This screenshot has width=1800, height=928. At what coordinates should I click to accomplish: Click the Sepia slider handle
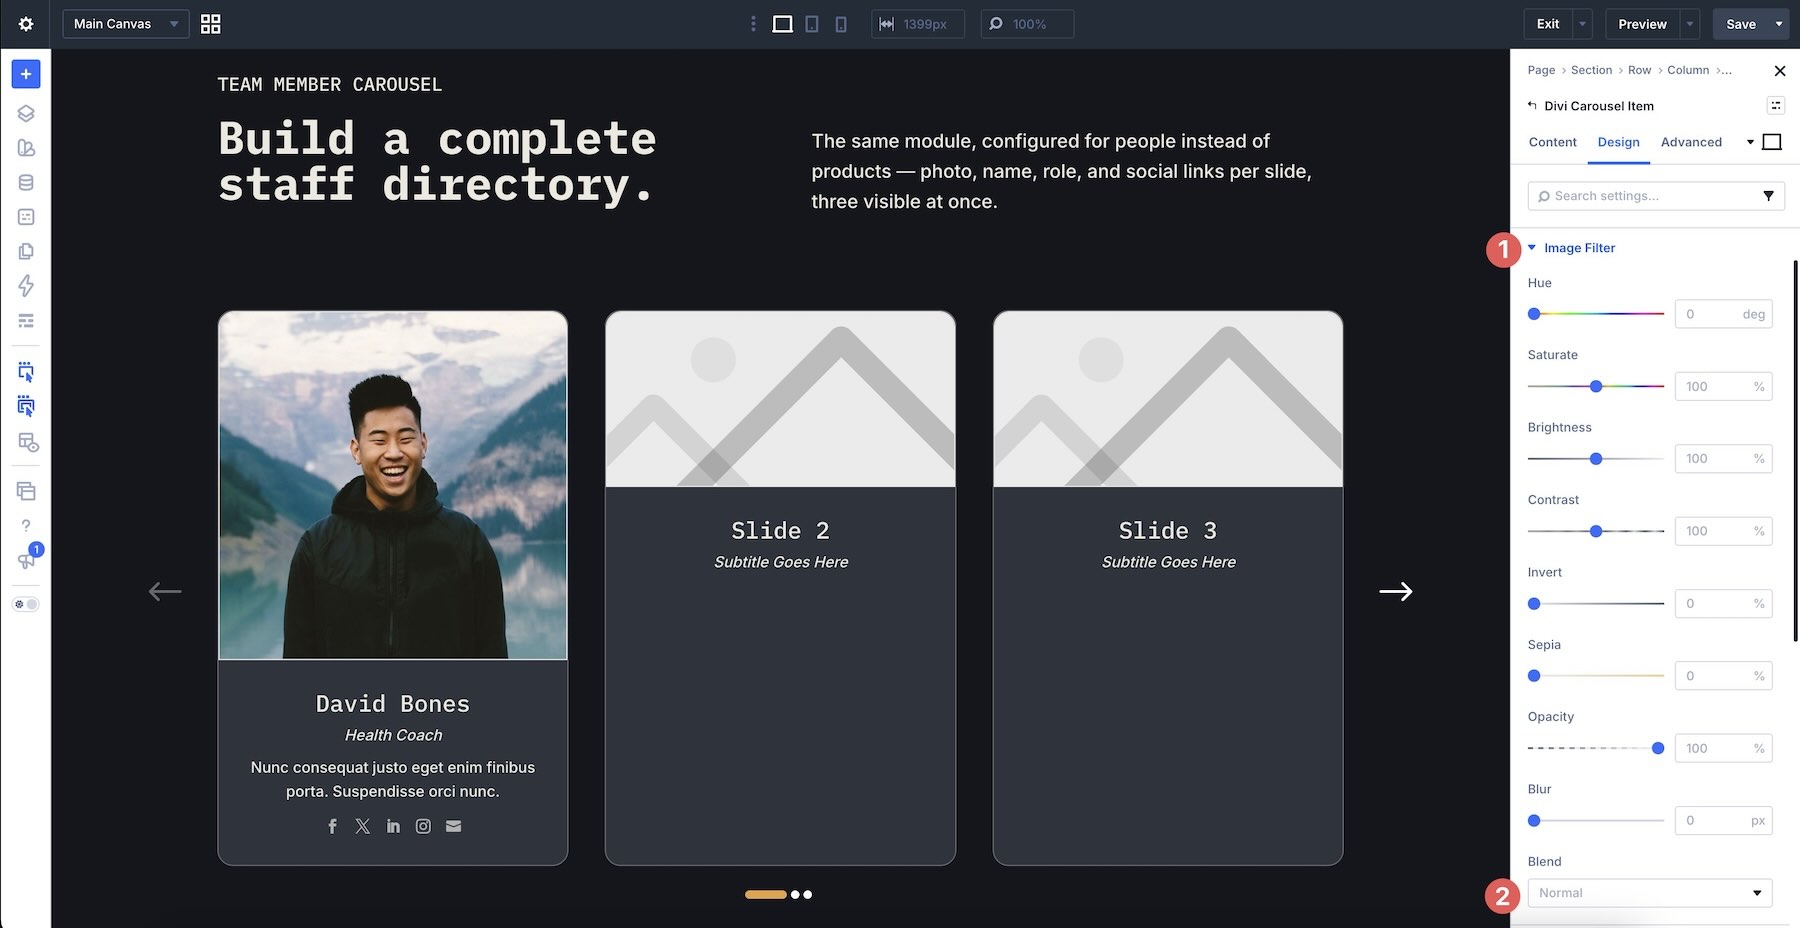click(1534, 676)
